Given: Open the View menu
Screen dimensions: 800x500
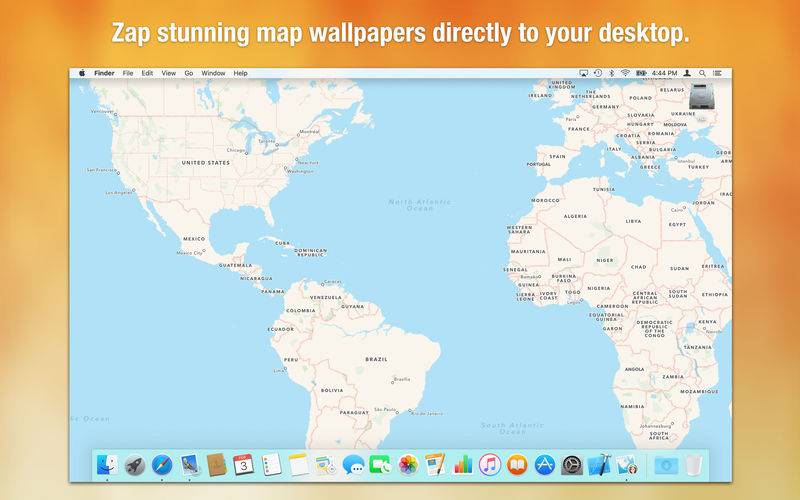Looking at the screenshot, I should [x=169, y=73].
